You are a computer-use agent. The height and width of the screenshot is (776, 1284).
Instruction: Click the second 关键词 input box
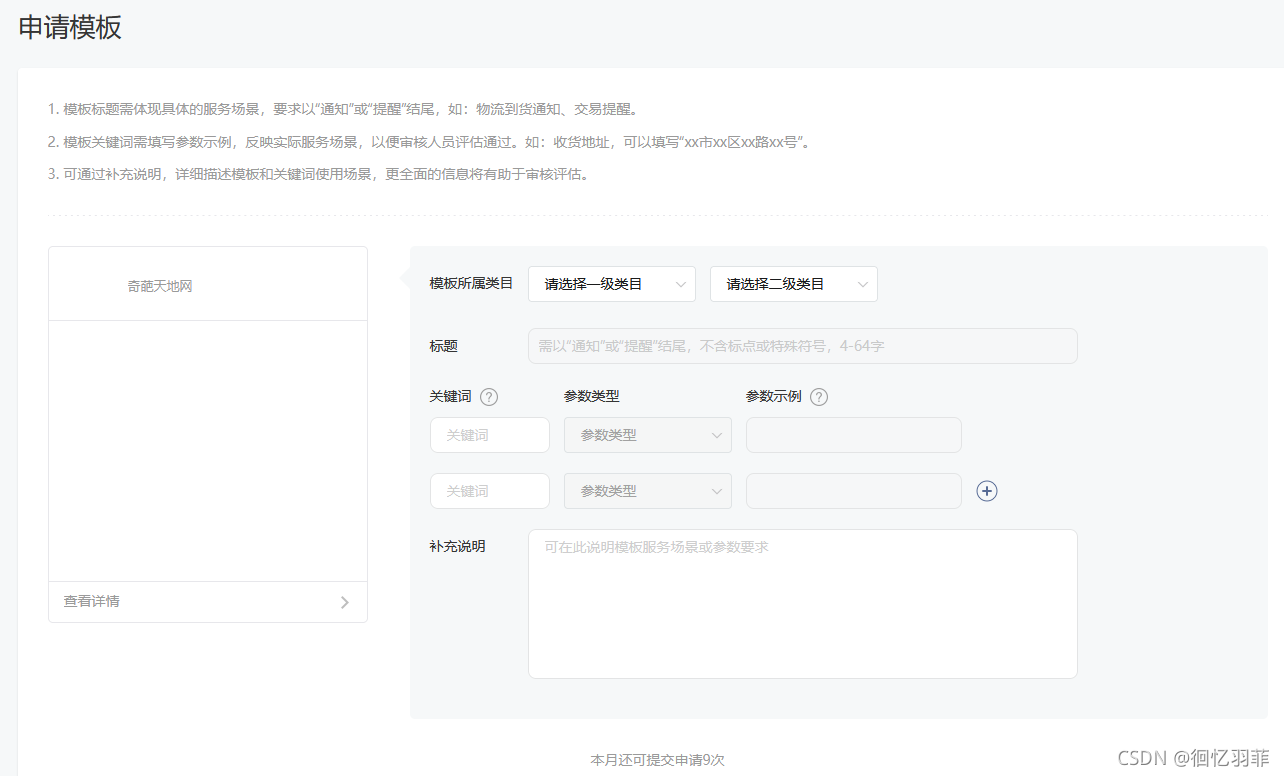490,491
